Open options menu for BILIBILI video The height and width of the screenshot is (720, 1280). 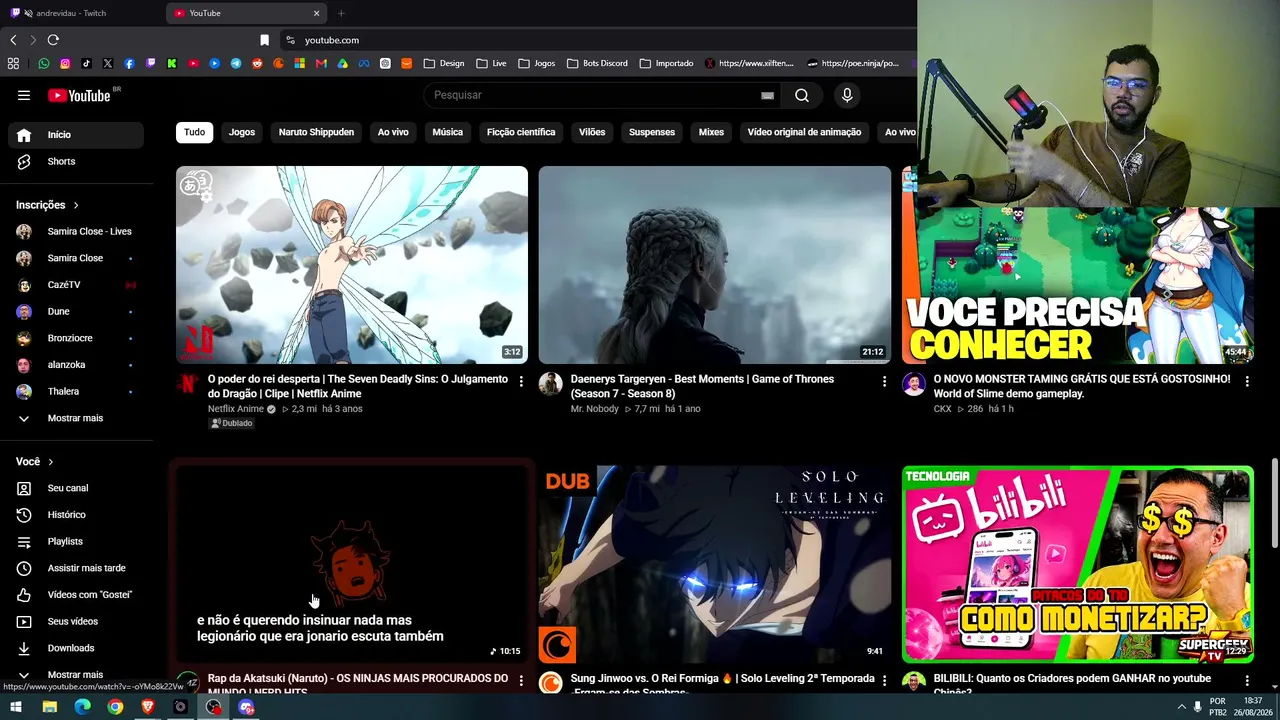click(x=1247, y=680)
